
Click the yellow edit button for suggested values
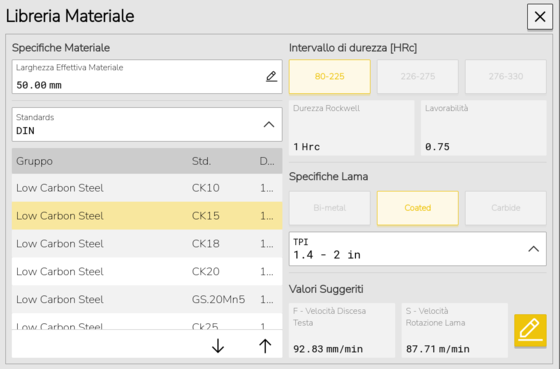click(530, 330)
